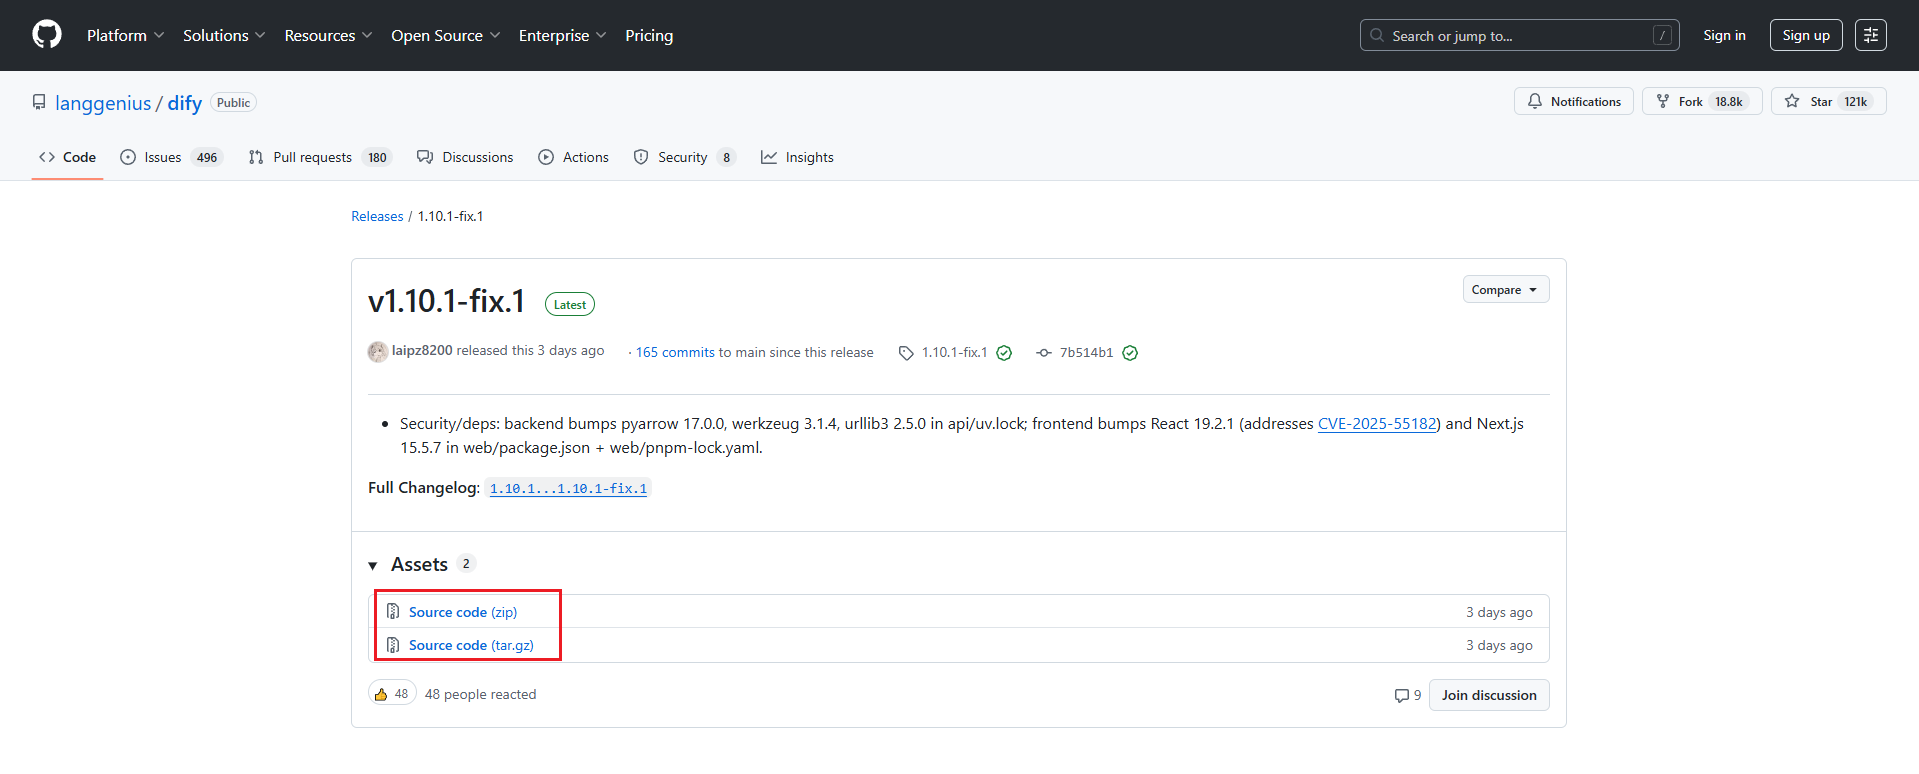Image resolution: width=1919 pixels, height=774 pixels.
Task: Click thumbs up reaction button 48
Action: [392, 694]
